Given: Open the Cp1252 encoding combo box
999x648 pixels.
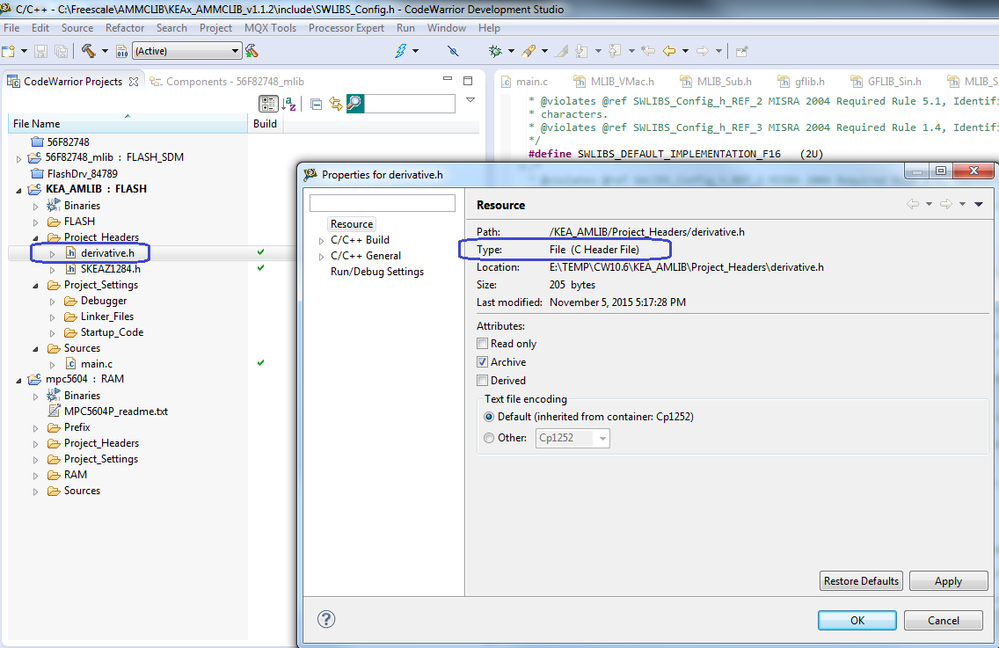Looking at the screenshot, I should point(573,438).
